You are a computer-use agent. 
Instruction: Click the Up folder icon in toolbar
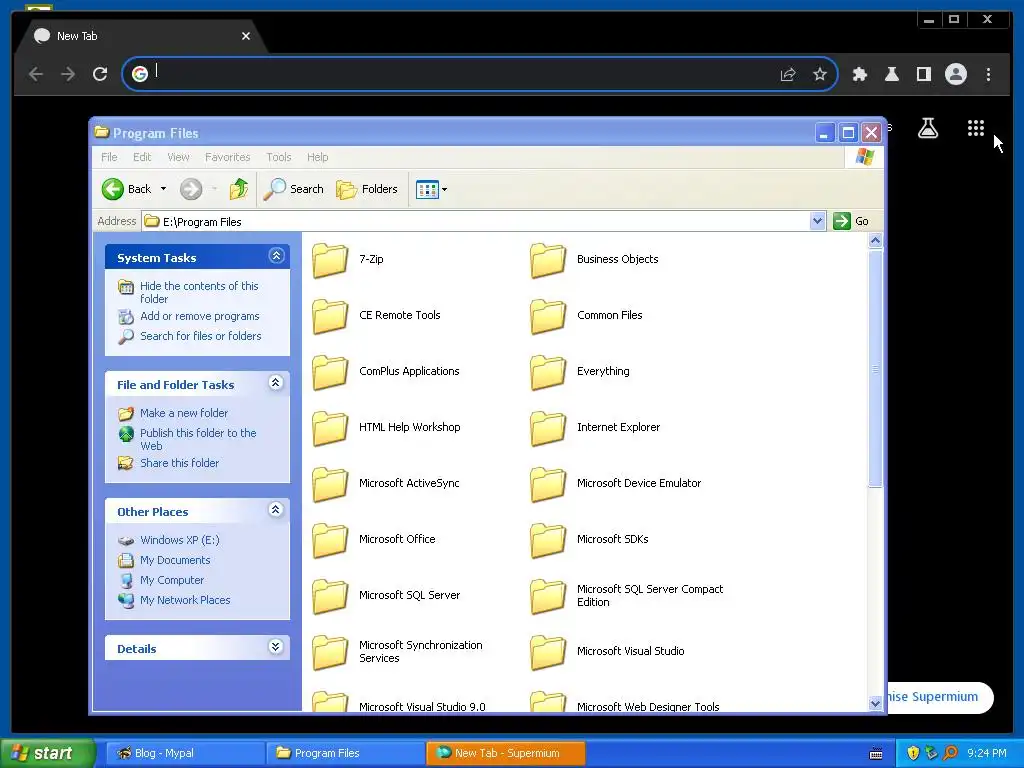coord(239,189)
